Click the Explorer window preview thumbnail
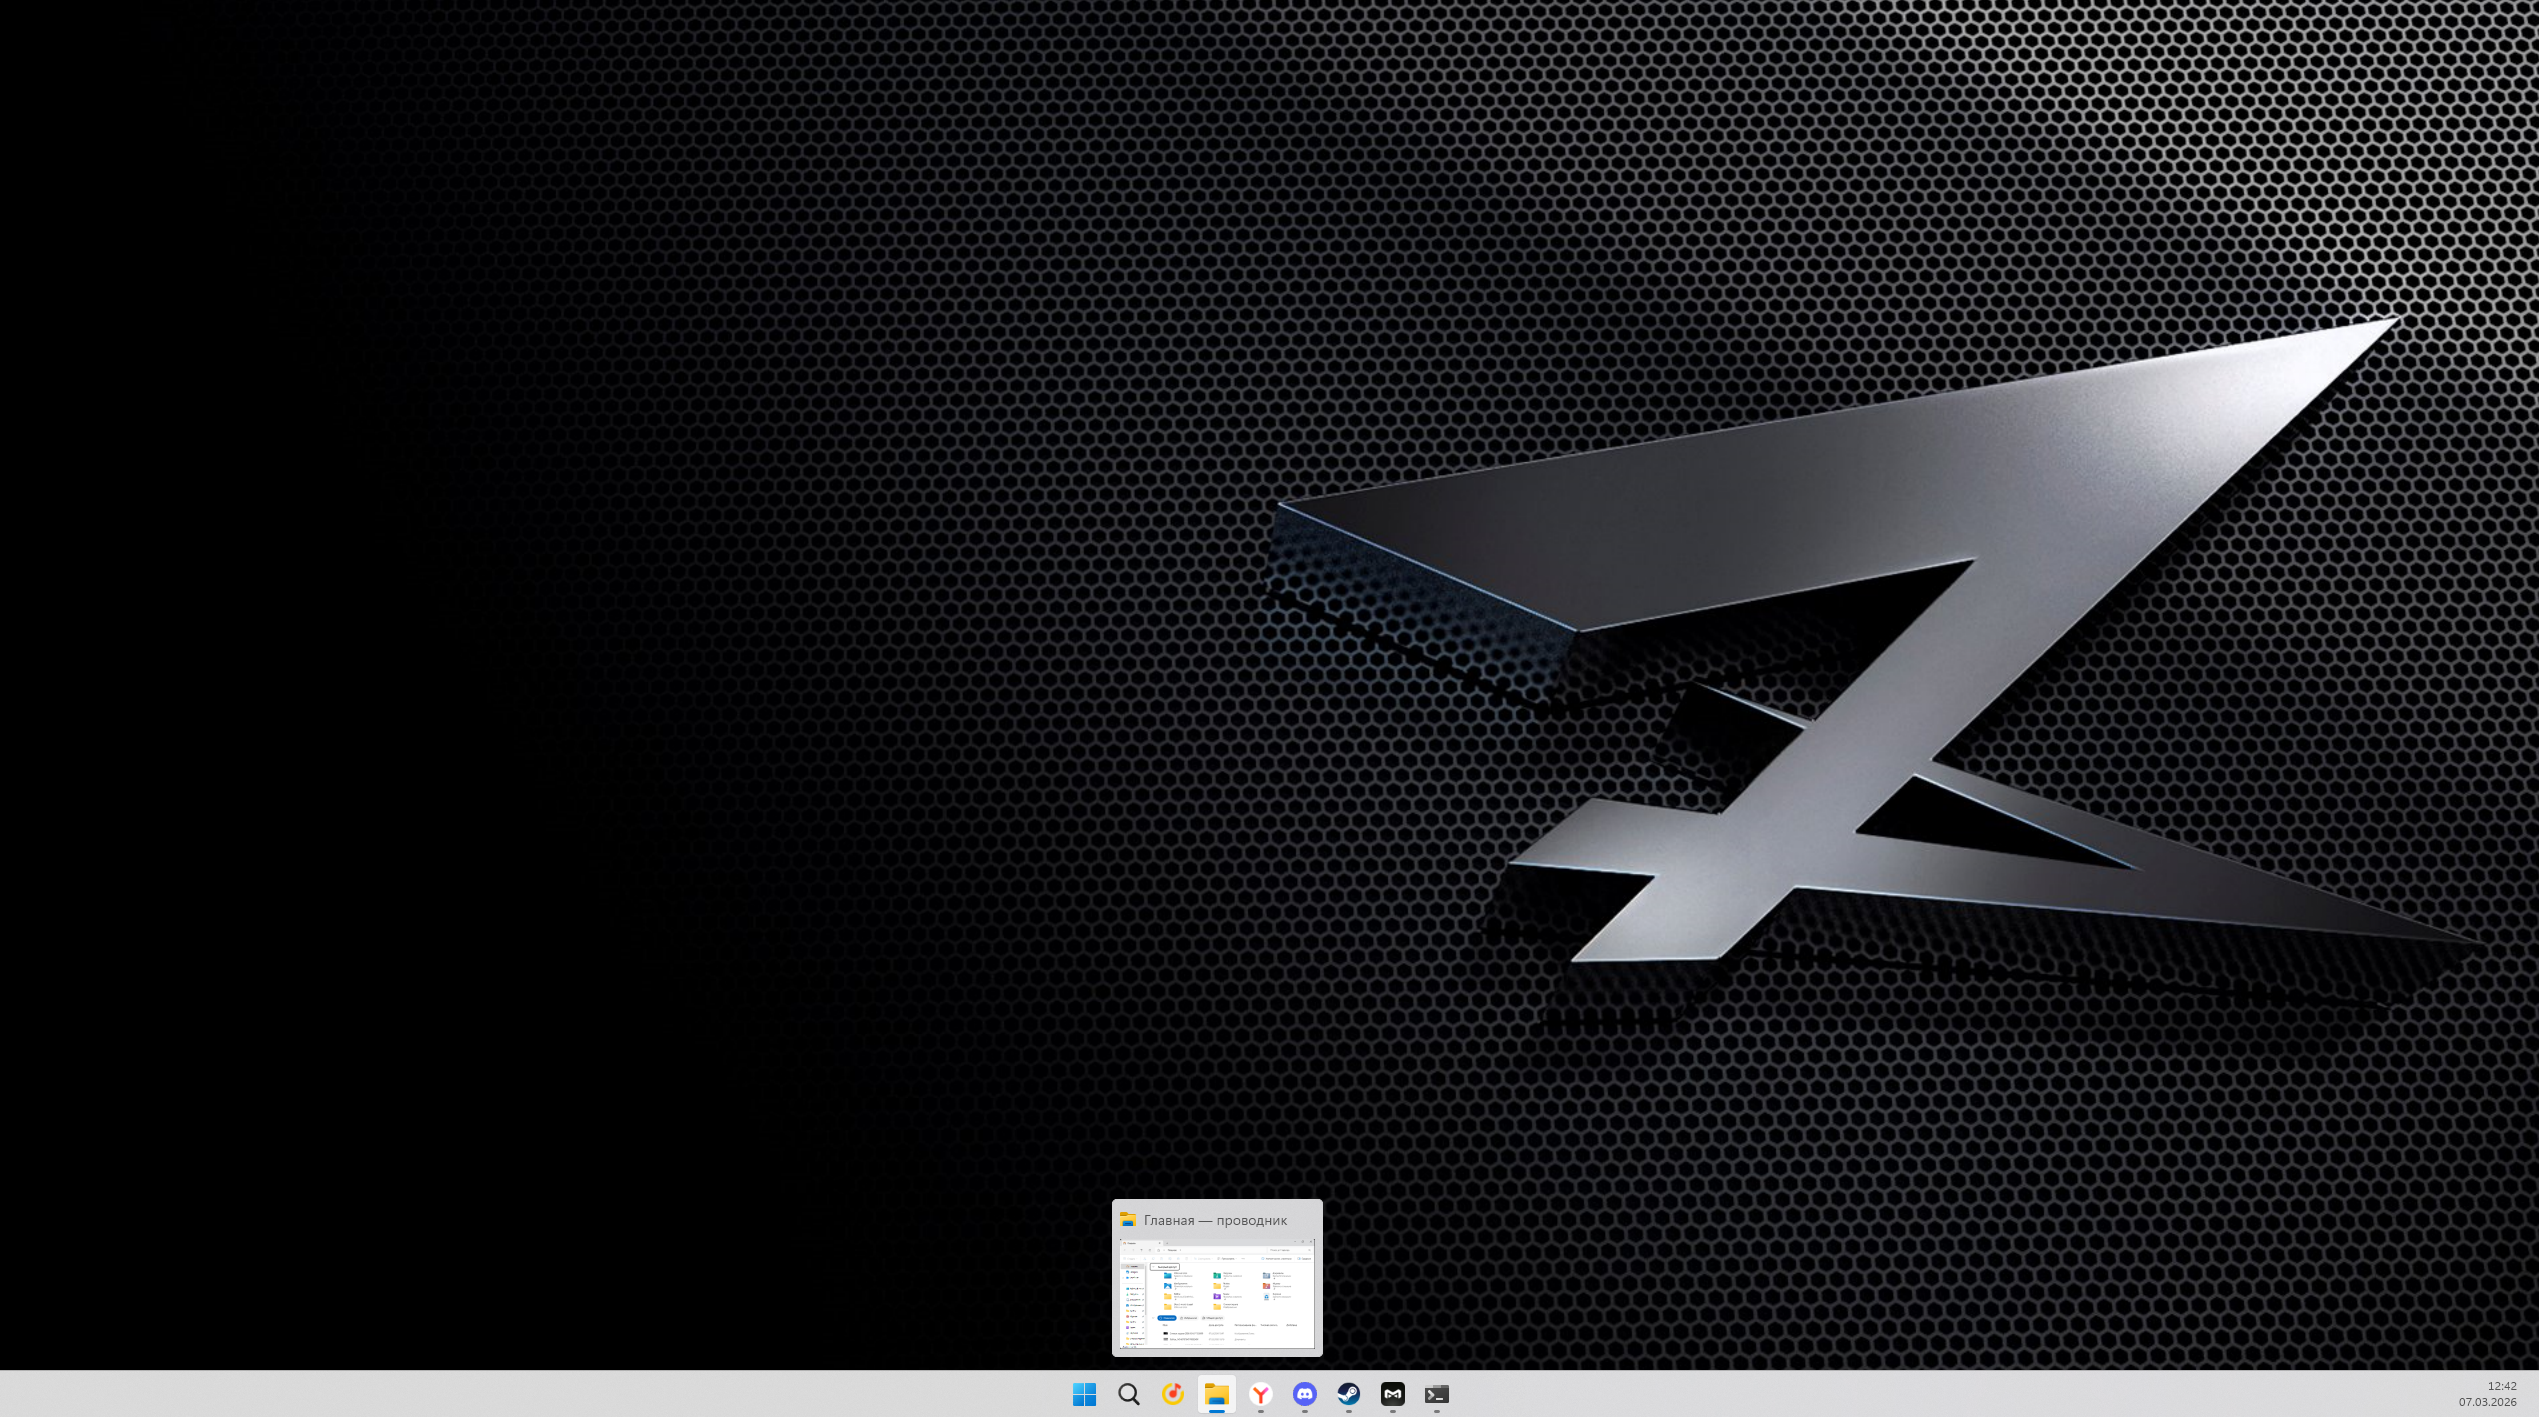 click(1217, 1294)
